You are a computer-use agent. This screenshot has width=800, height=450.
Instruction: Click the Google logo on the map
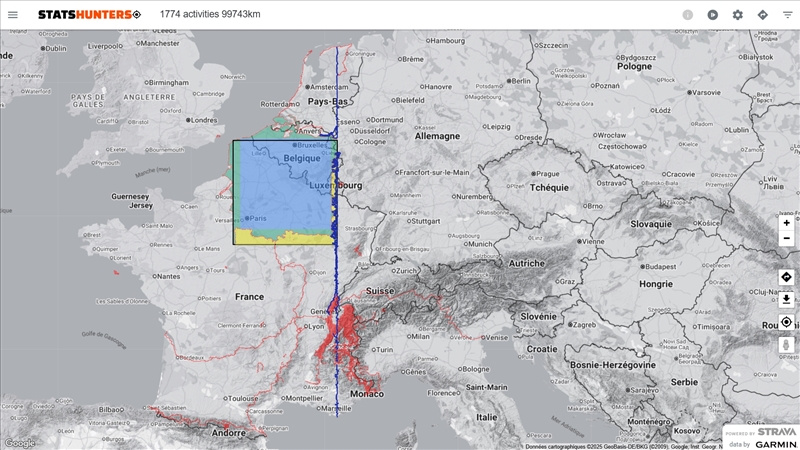[20, 443]
